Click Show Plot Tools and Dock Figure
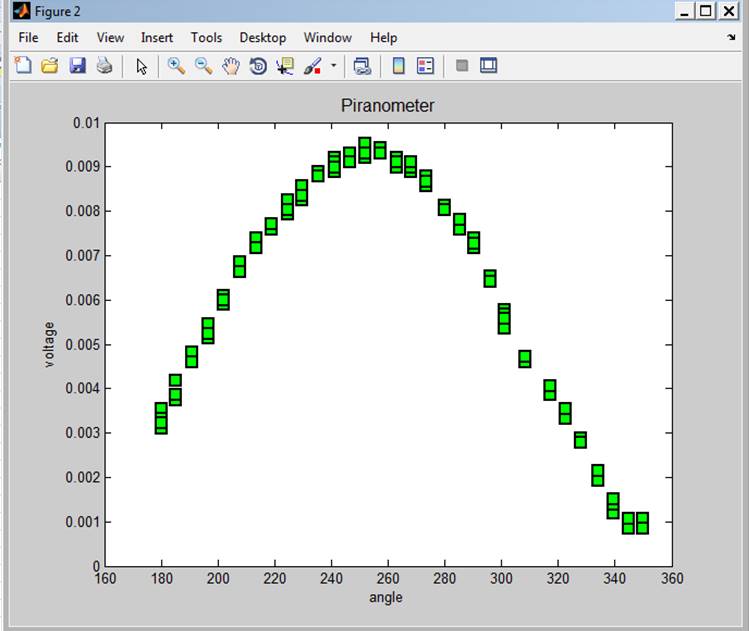The height and width of the screenshot is (631, 749). pyautogui.click(x=489, y=66)
